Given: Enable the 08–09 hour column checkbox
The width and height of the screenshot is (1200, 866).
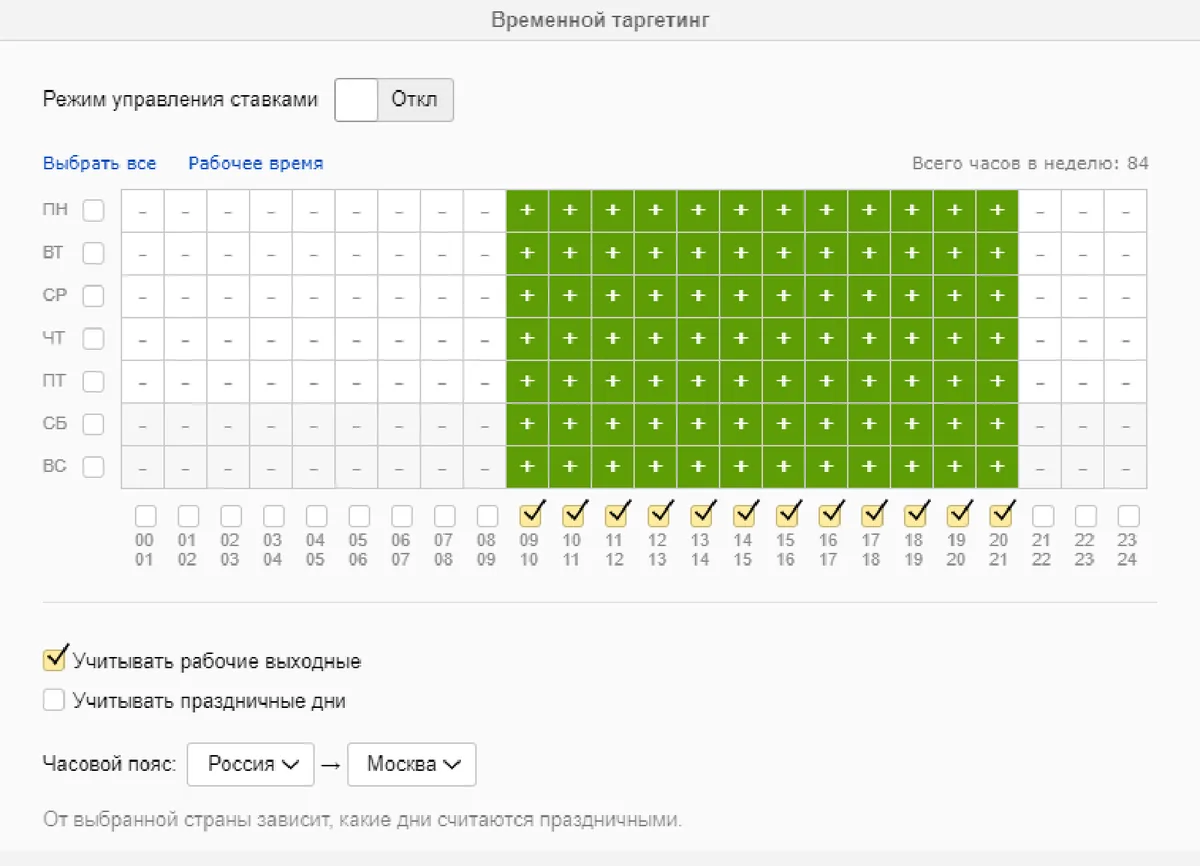Looking at the screenshot, I should [x=487, y=516].
